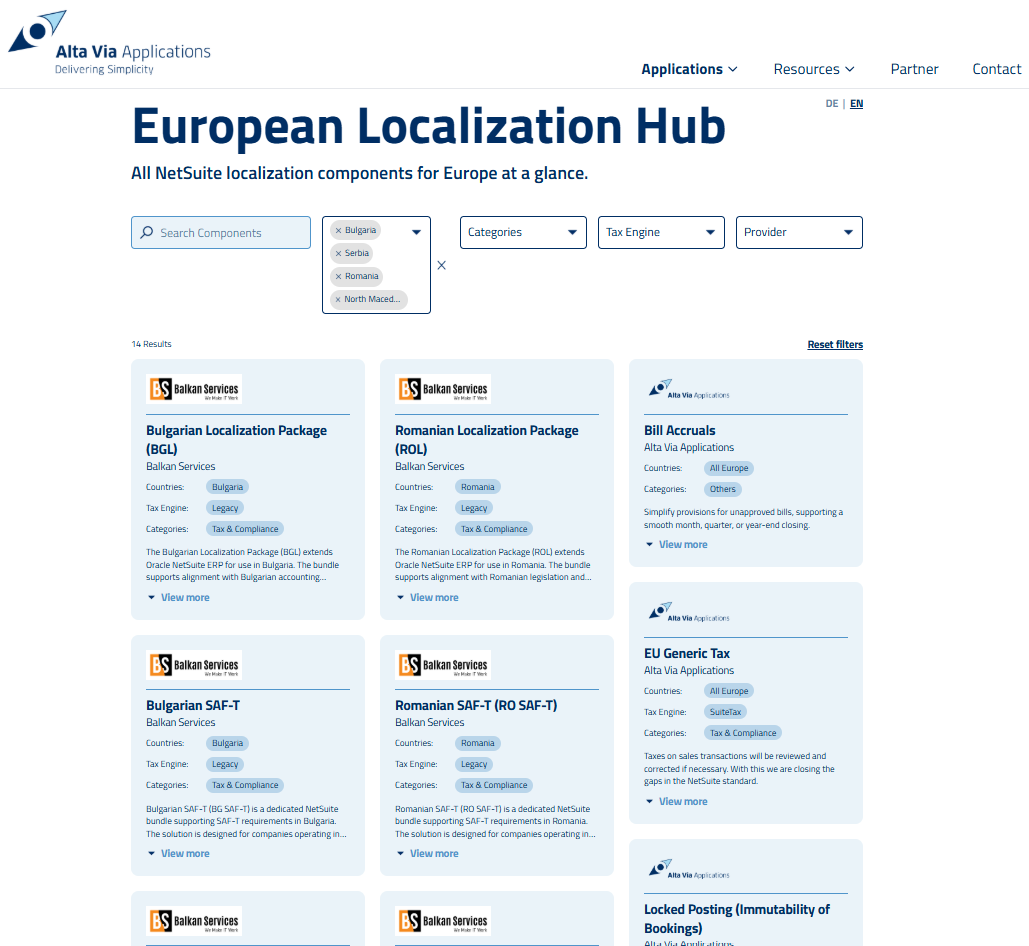Remove the Romania country filter chip
Screen dimensions: 1029x946
coord(339,276)
